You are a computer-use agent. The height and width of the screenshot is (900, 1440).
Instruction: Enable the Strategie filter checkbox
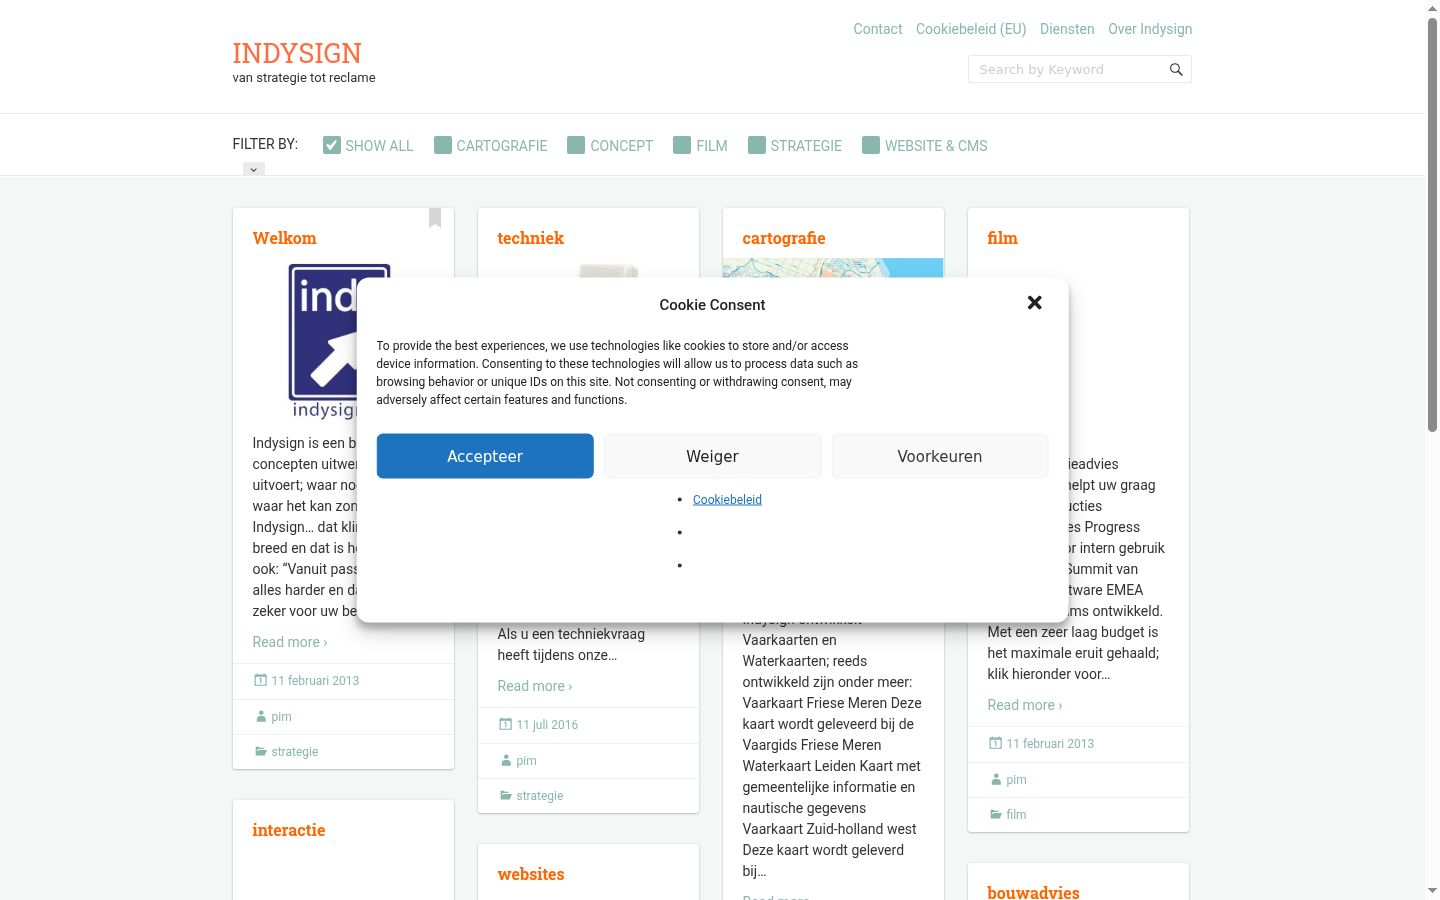757,145
